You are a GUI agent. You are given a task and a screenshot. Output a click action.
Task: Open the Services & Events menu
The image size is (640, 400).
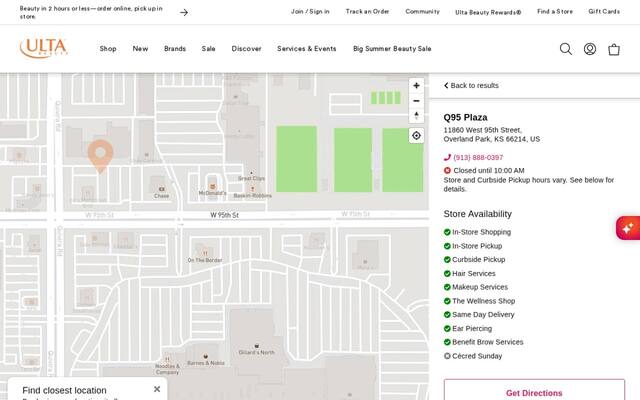pos(307,49)
